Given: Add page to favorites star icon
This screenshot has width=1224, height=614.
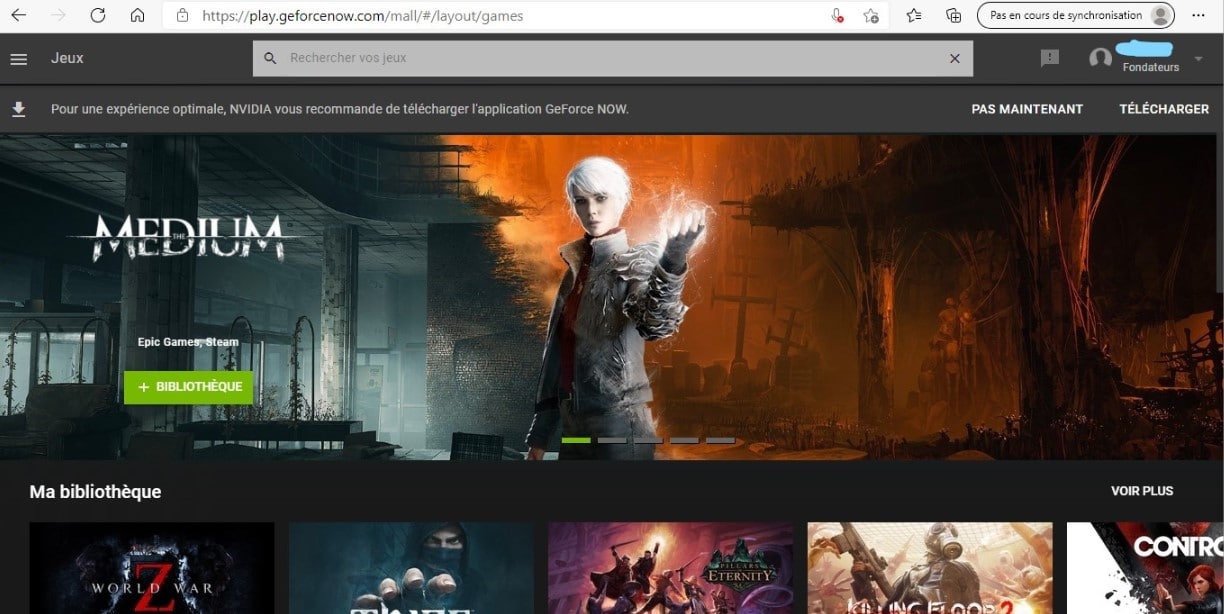Looking at the screenshot, I should pos(871,16).
